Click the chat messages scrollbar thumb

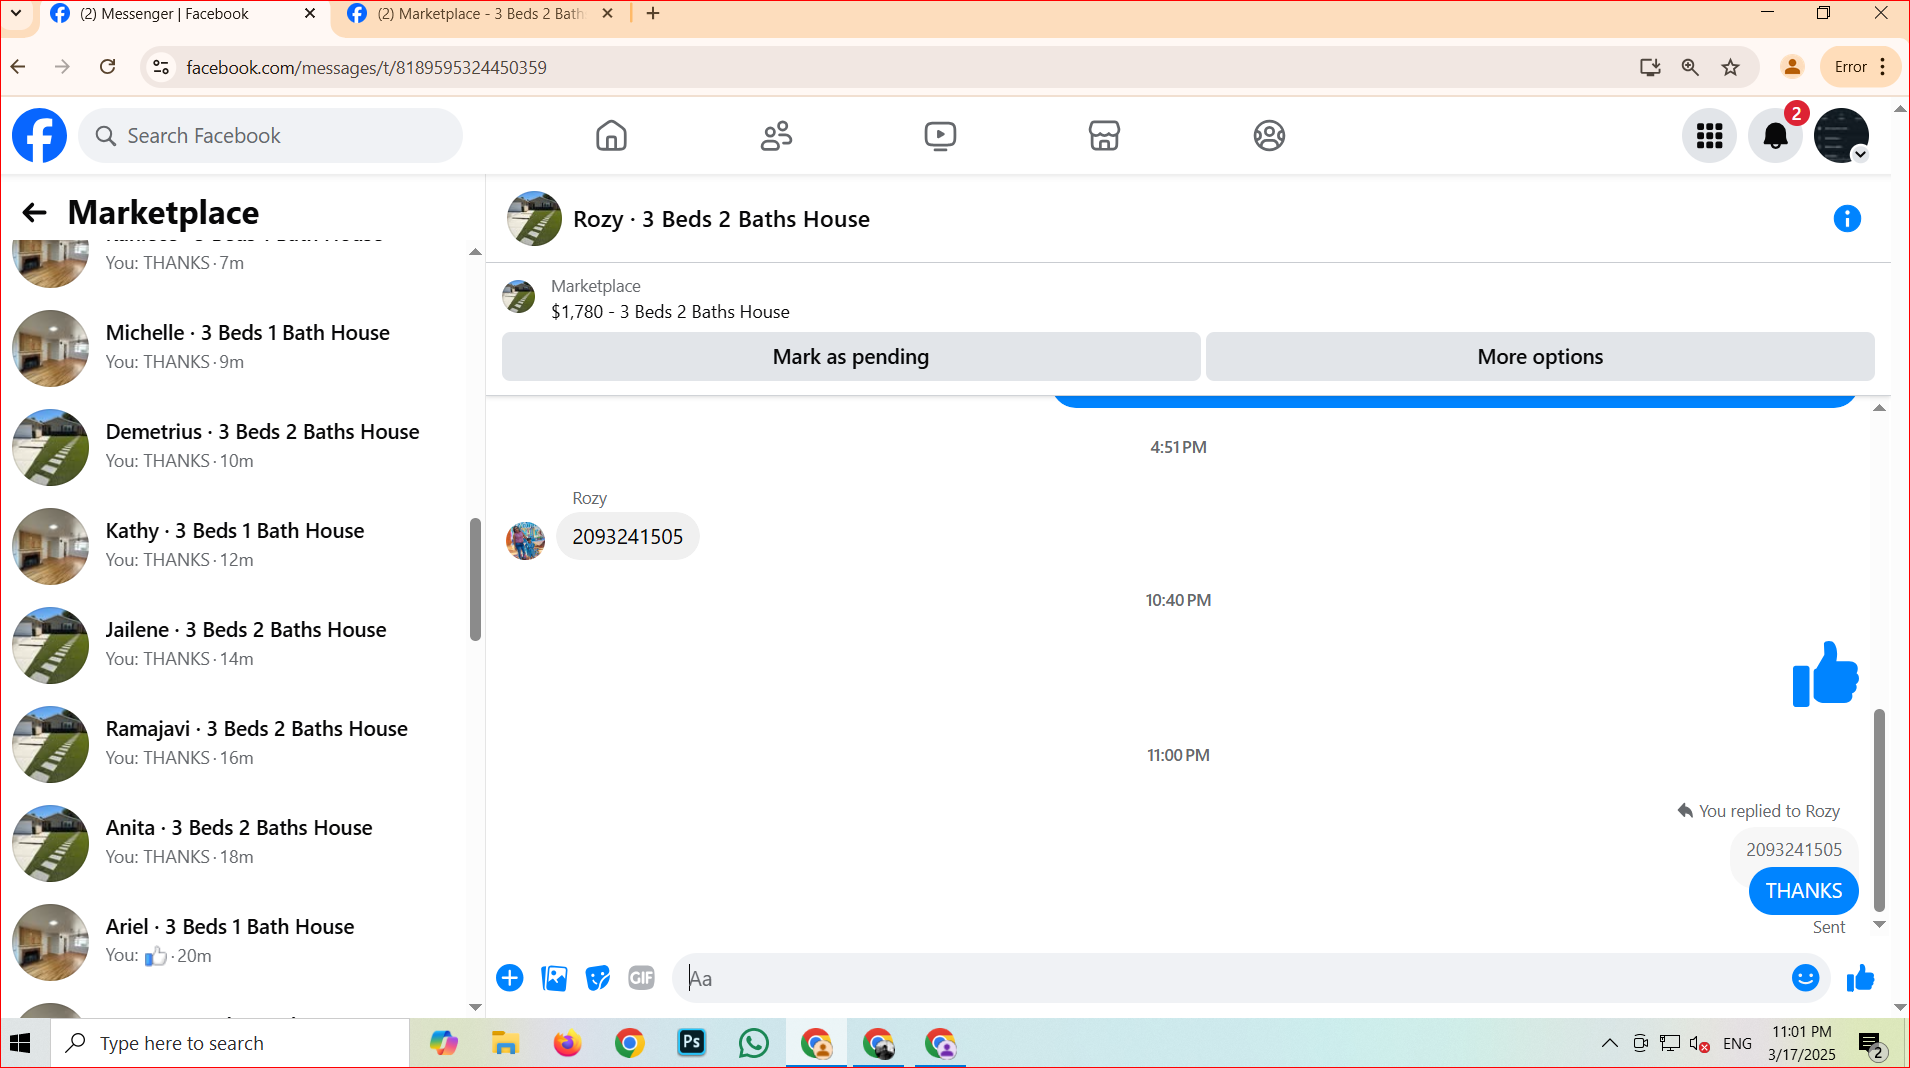tap(1879, 810)
